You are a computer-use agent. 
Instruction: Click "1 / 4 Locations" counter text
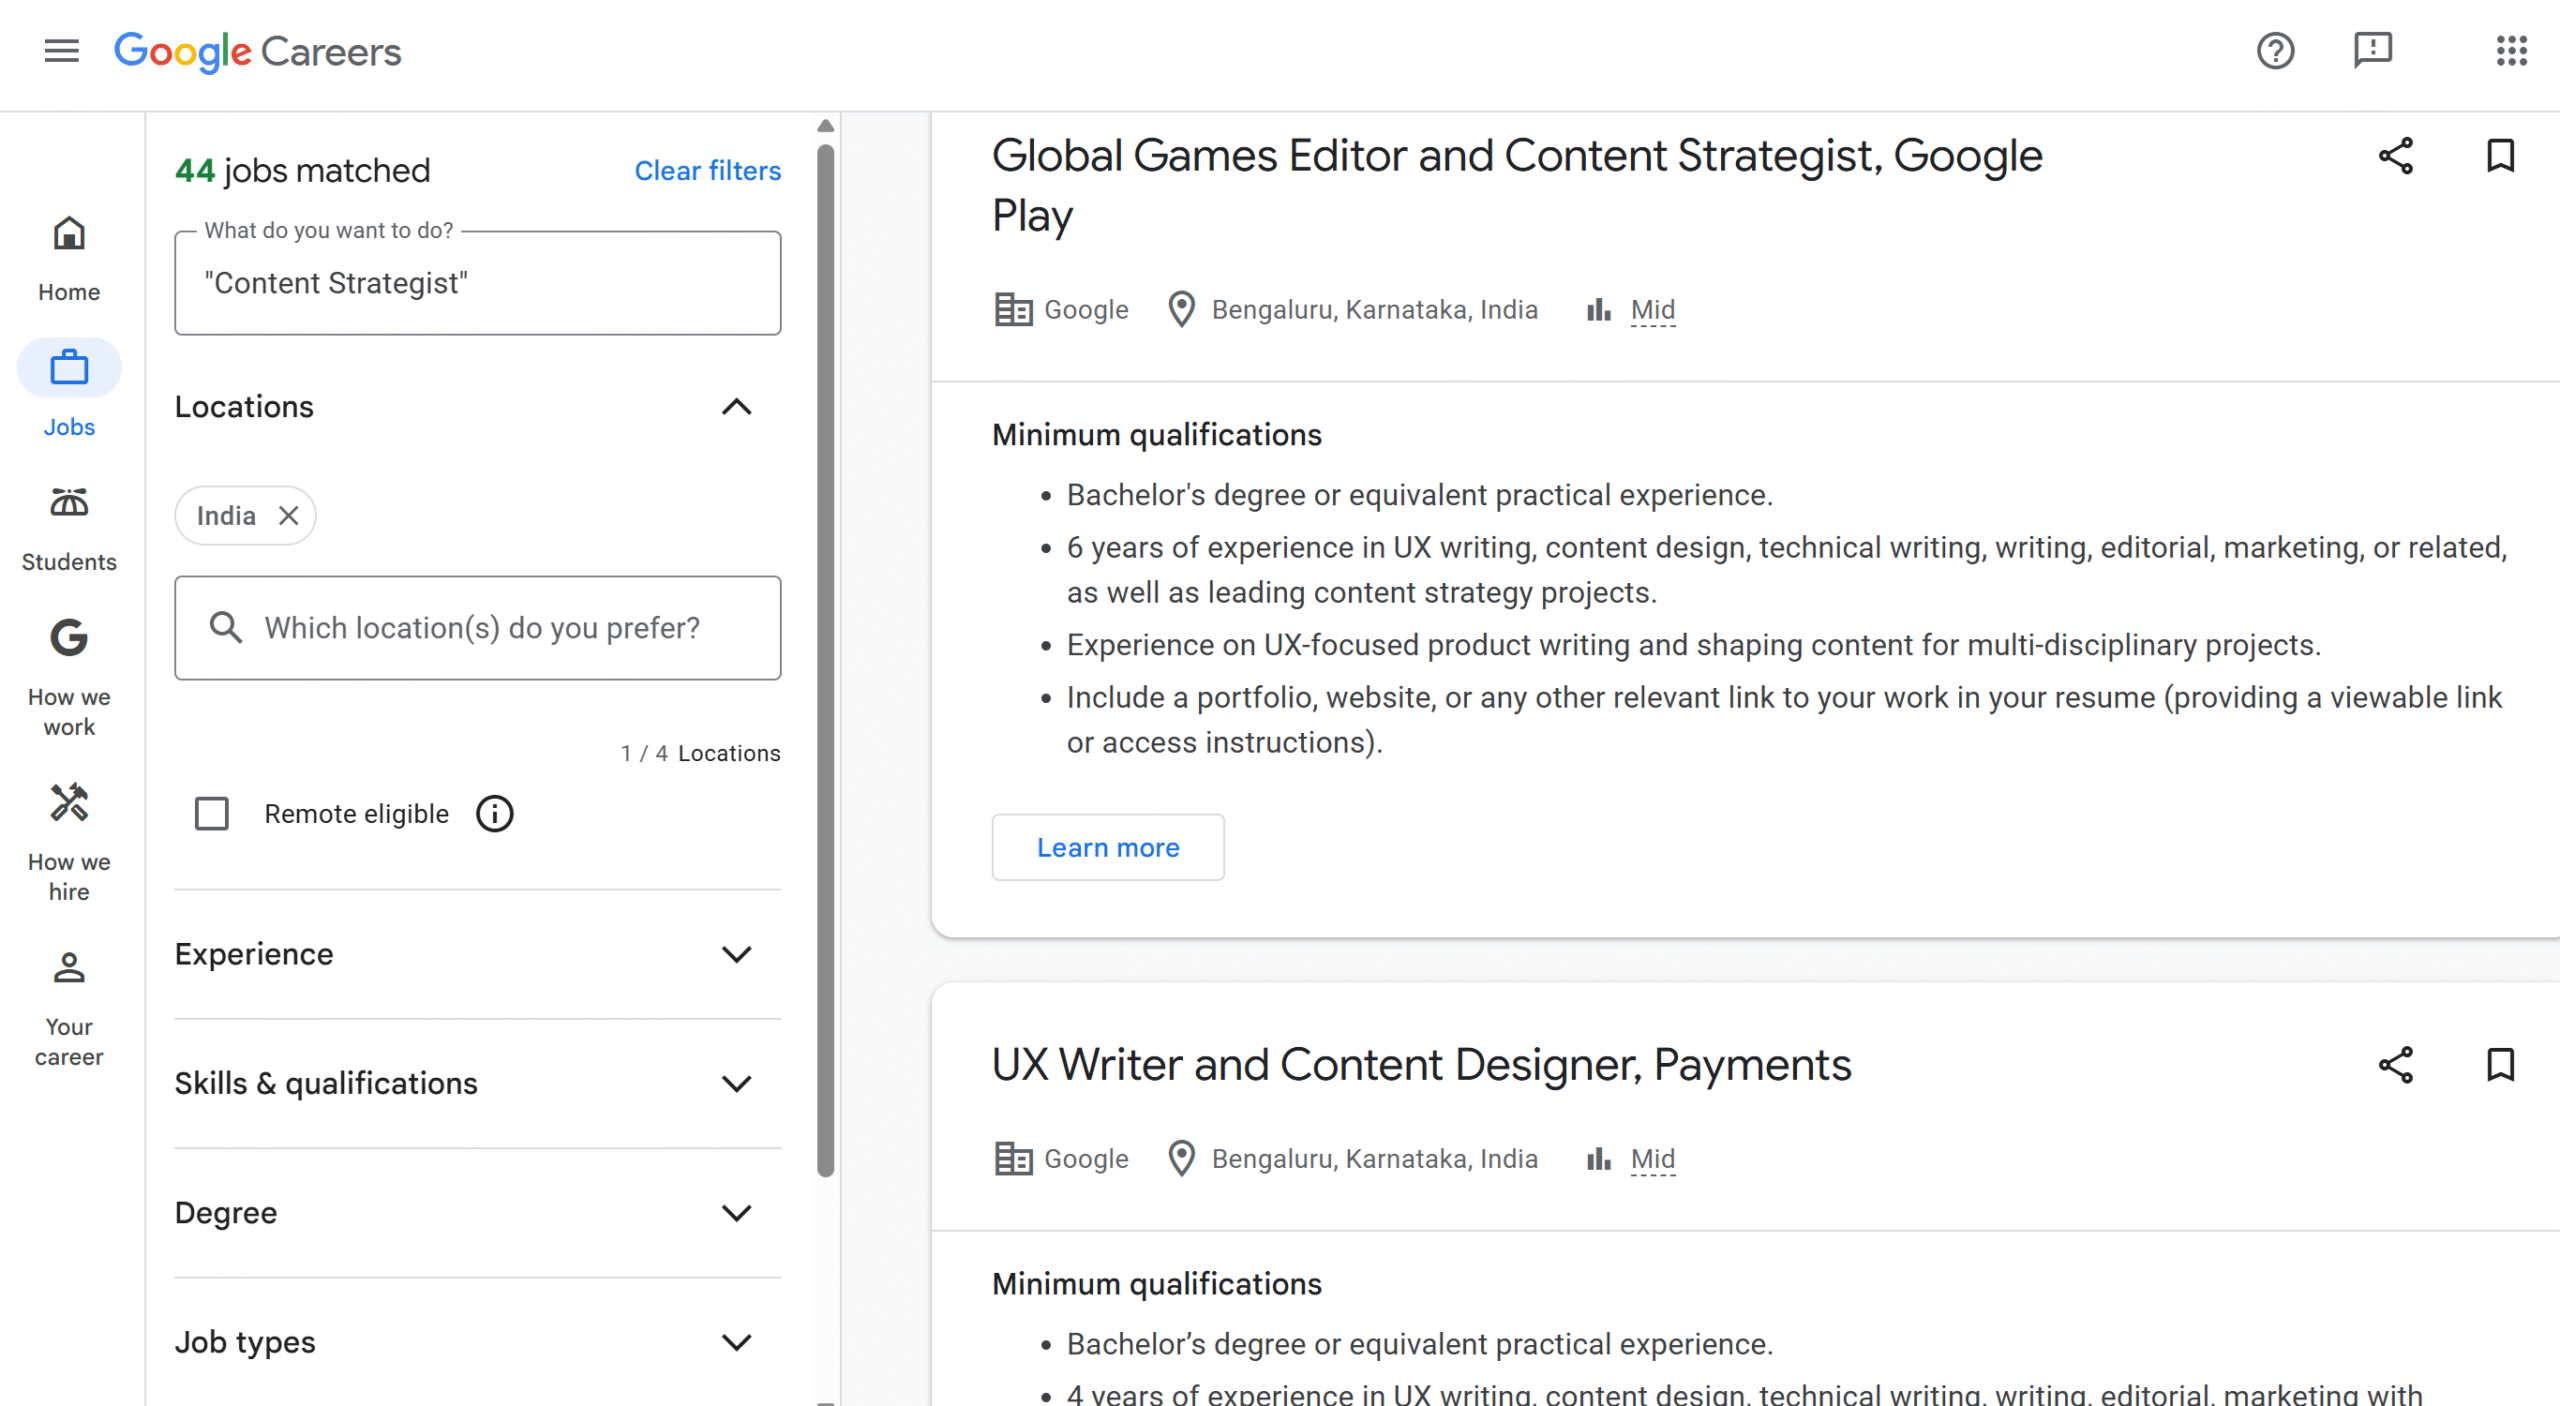click(x=700, y=753)
